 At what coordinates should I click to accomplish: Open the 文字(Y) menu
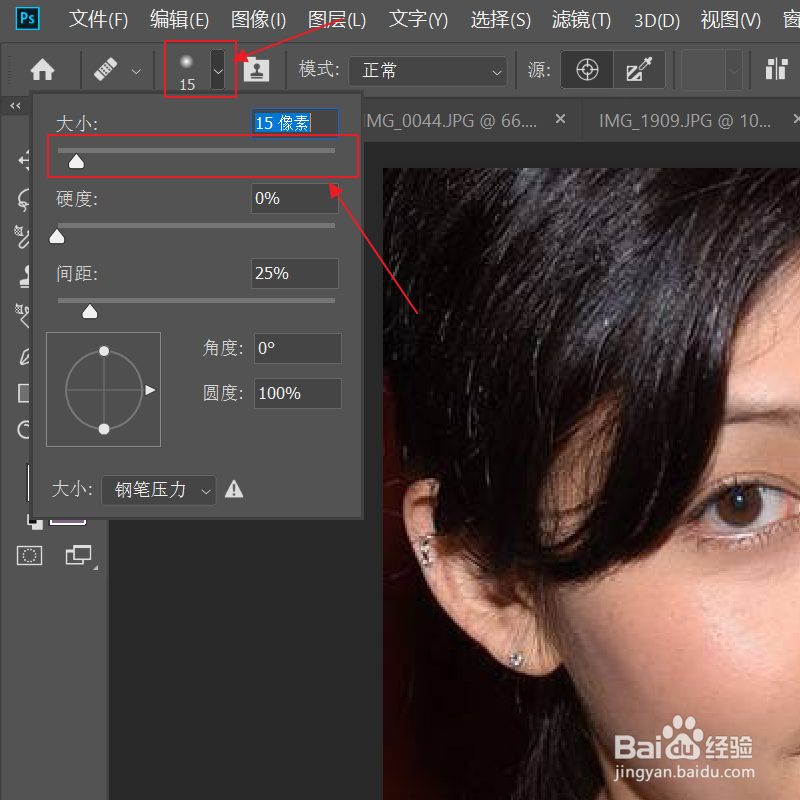pos(418,20)
